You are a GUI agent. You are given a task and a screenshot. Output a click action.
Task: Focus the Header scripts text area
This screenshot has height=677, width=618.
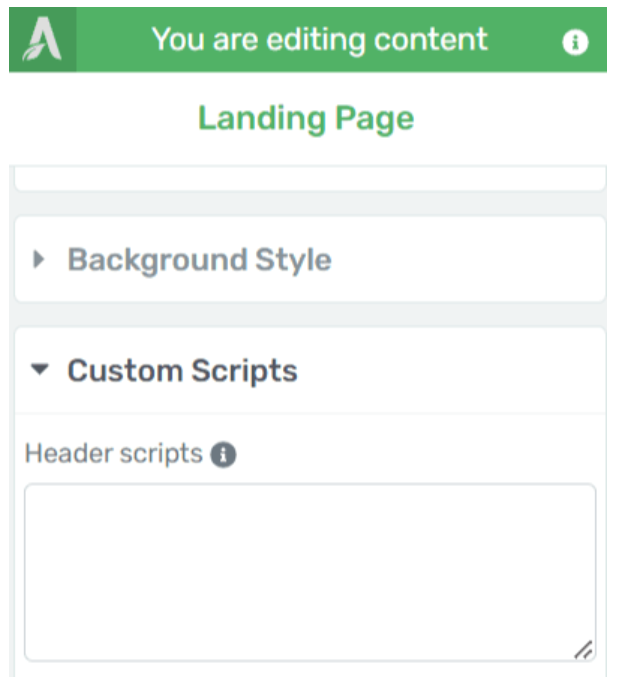pyautogui.click(x=309, y=570)
